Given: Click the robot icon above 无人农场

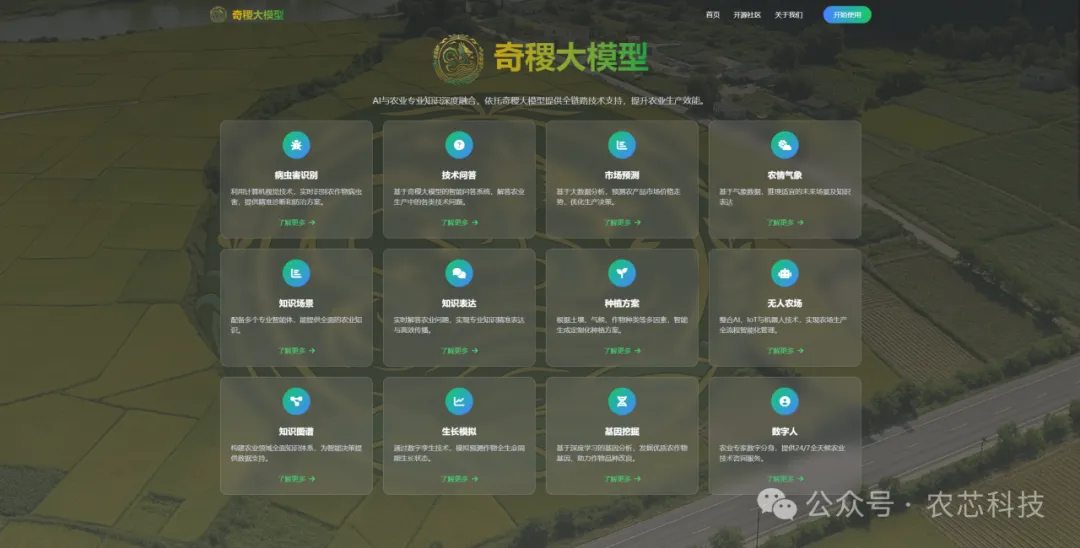Looking at the screenshot, I should (x=785, y=273).
